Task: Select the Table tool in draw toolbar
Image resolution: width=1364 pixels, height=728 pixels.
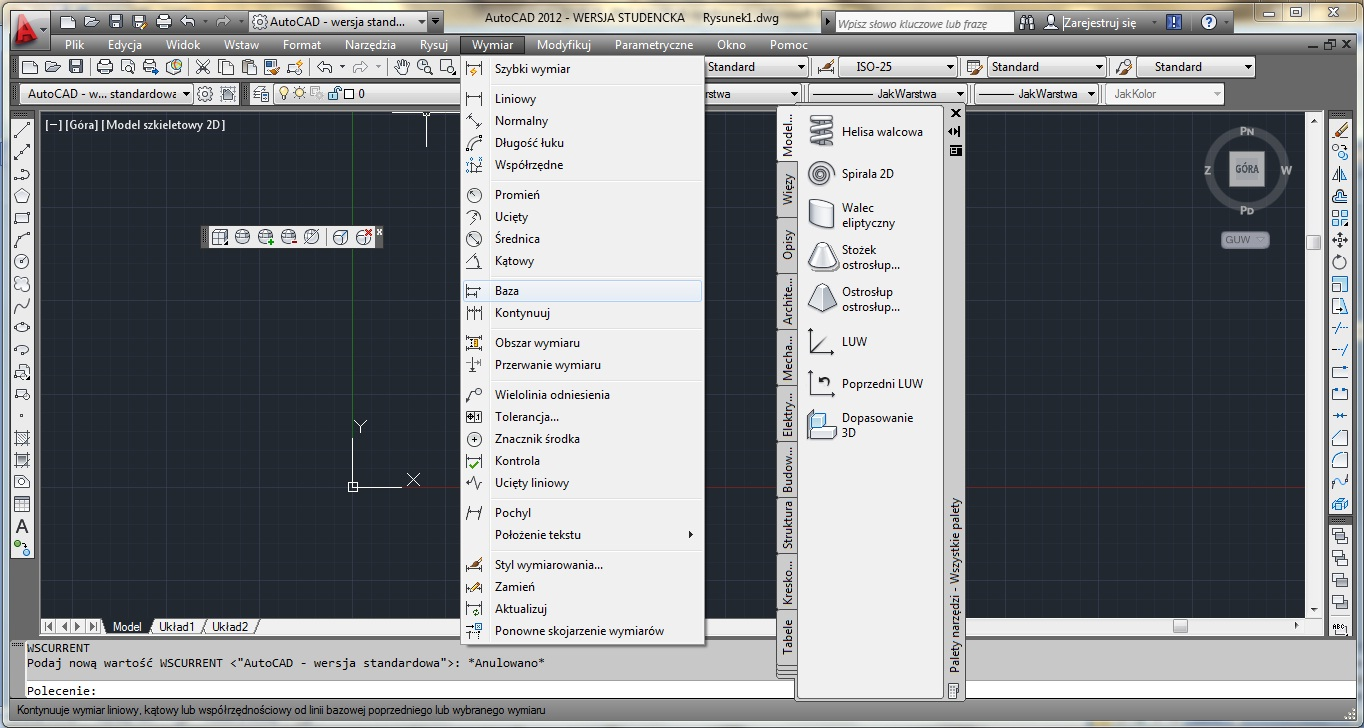Action: 22,504
